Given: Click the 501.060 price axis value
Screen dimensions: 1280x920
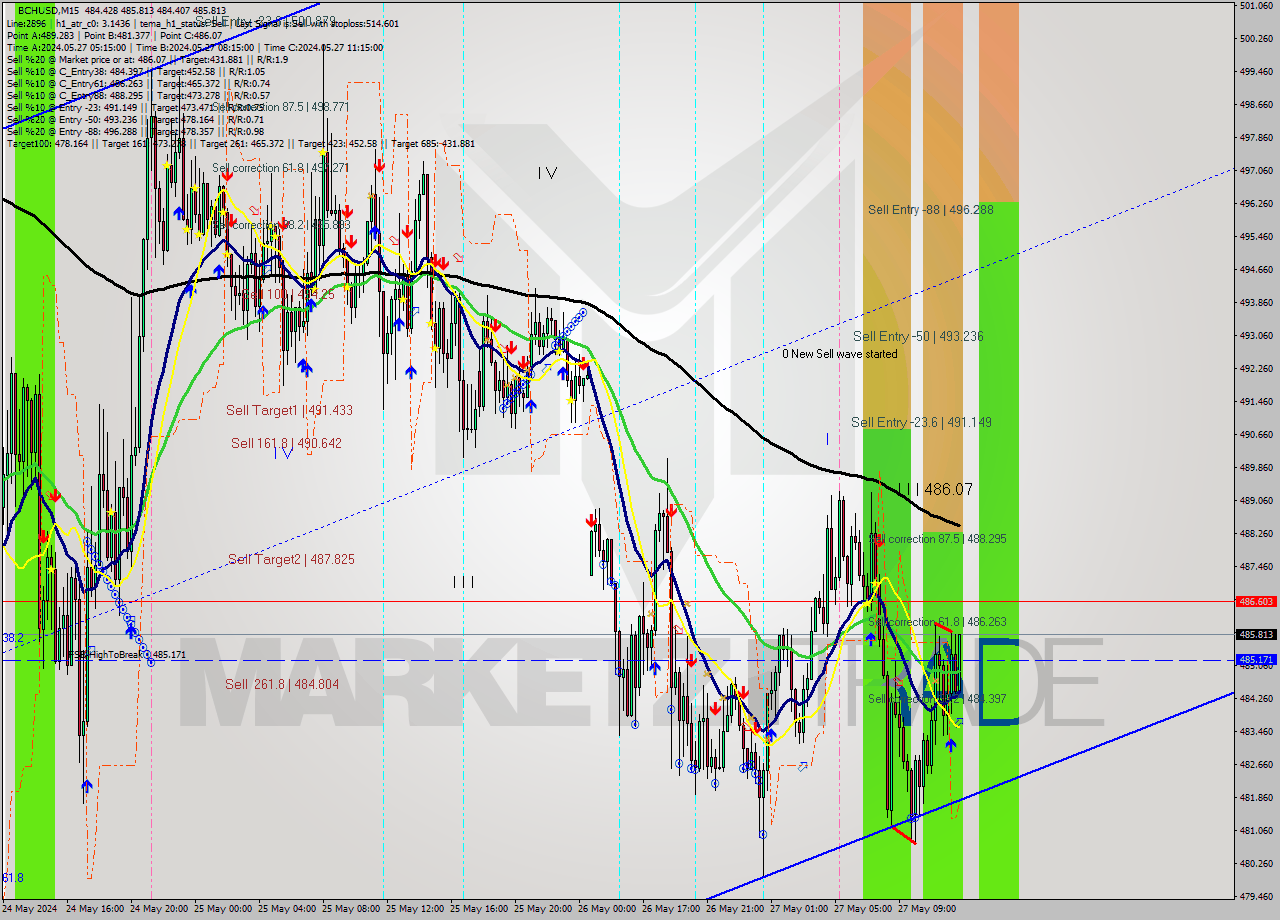Looking at the screenshot, I should (1256, 6).
